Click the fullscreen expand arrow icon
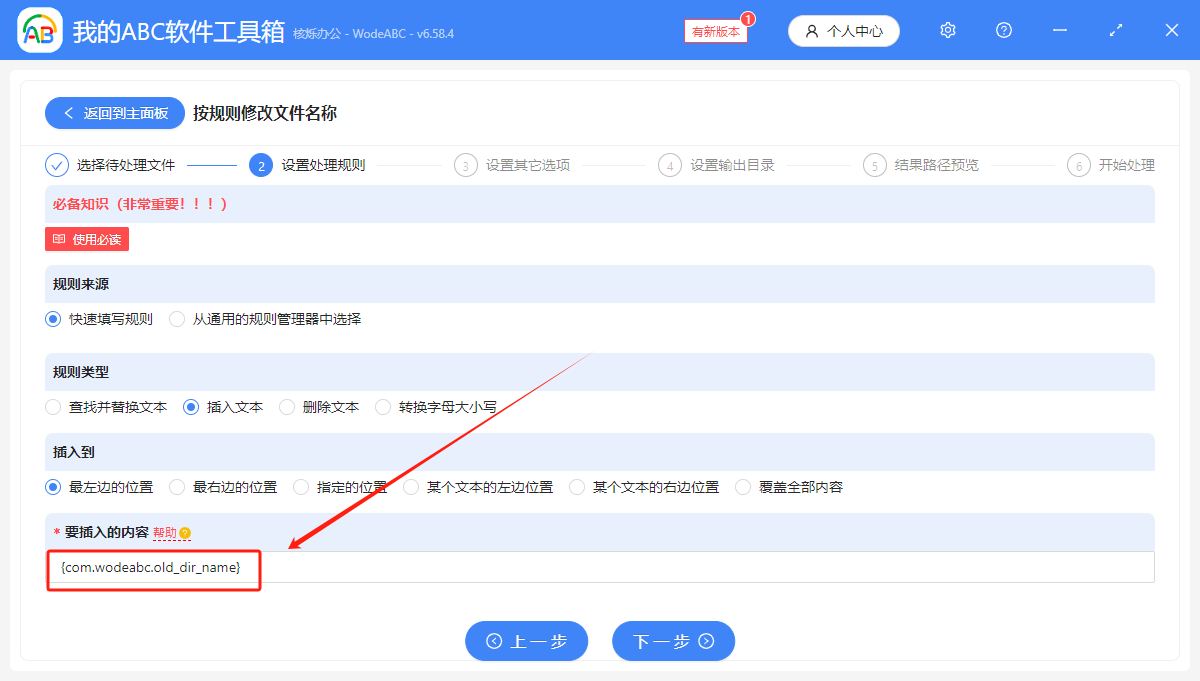 pyautogui.click(x=1115, y=30)
